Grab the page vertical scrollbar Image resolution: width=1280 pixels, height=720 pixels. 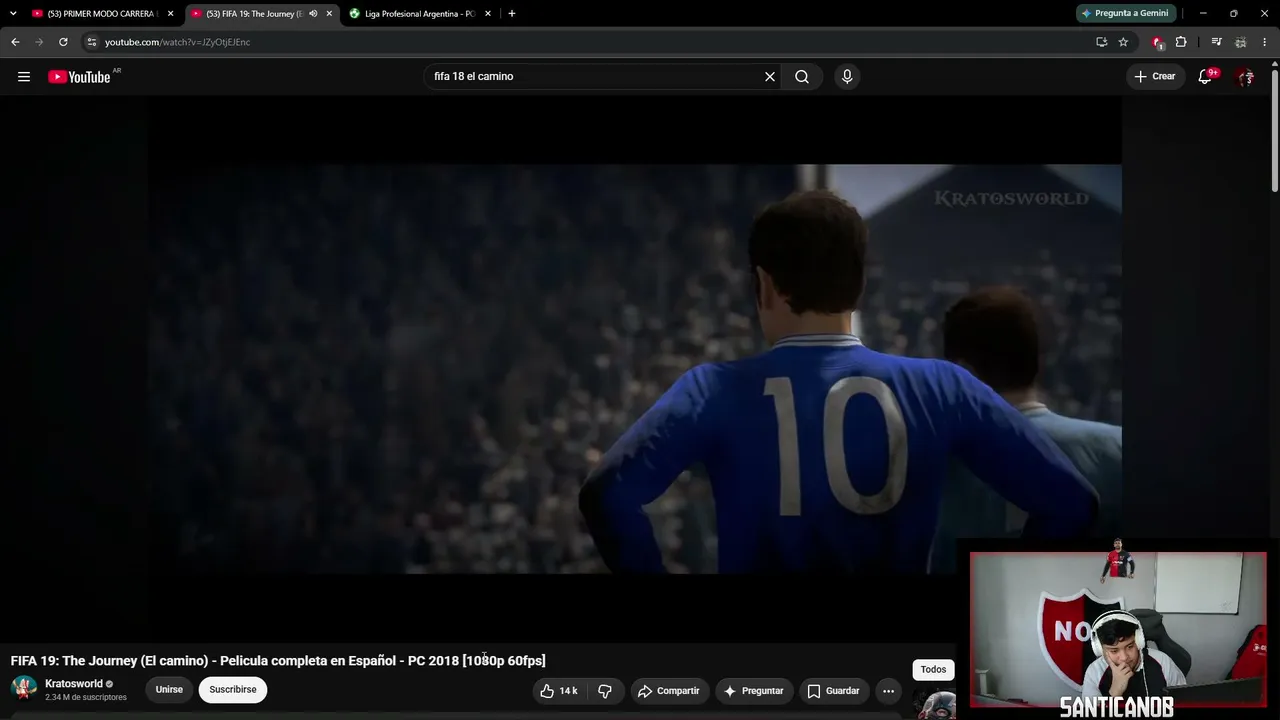pyautogui.click(x=1275, y=130)
